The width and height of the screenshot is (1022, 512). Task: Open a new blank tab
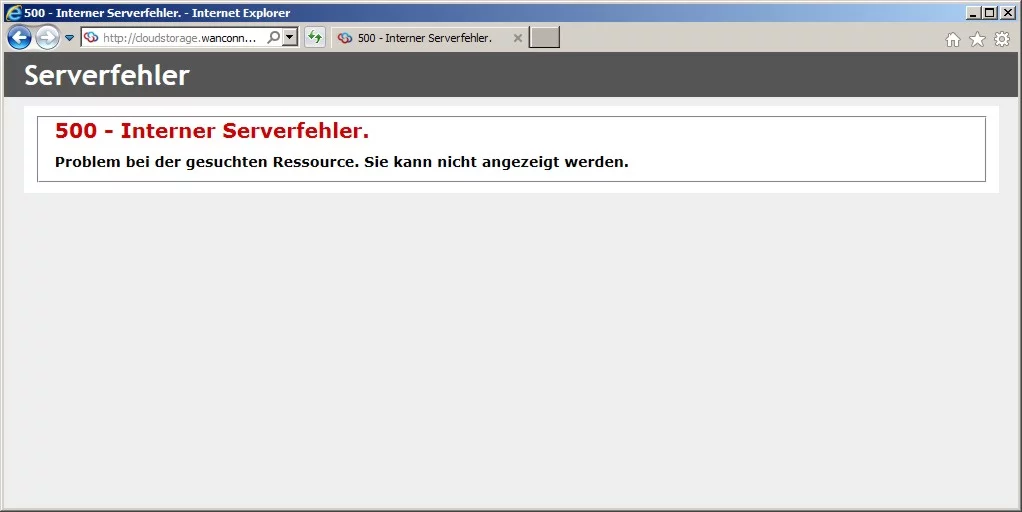(x=544, y=38)
